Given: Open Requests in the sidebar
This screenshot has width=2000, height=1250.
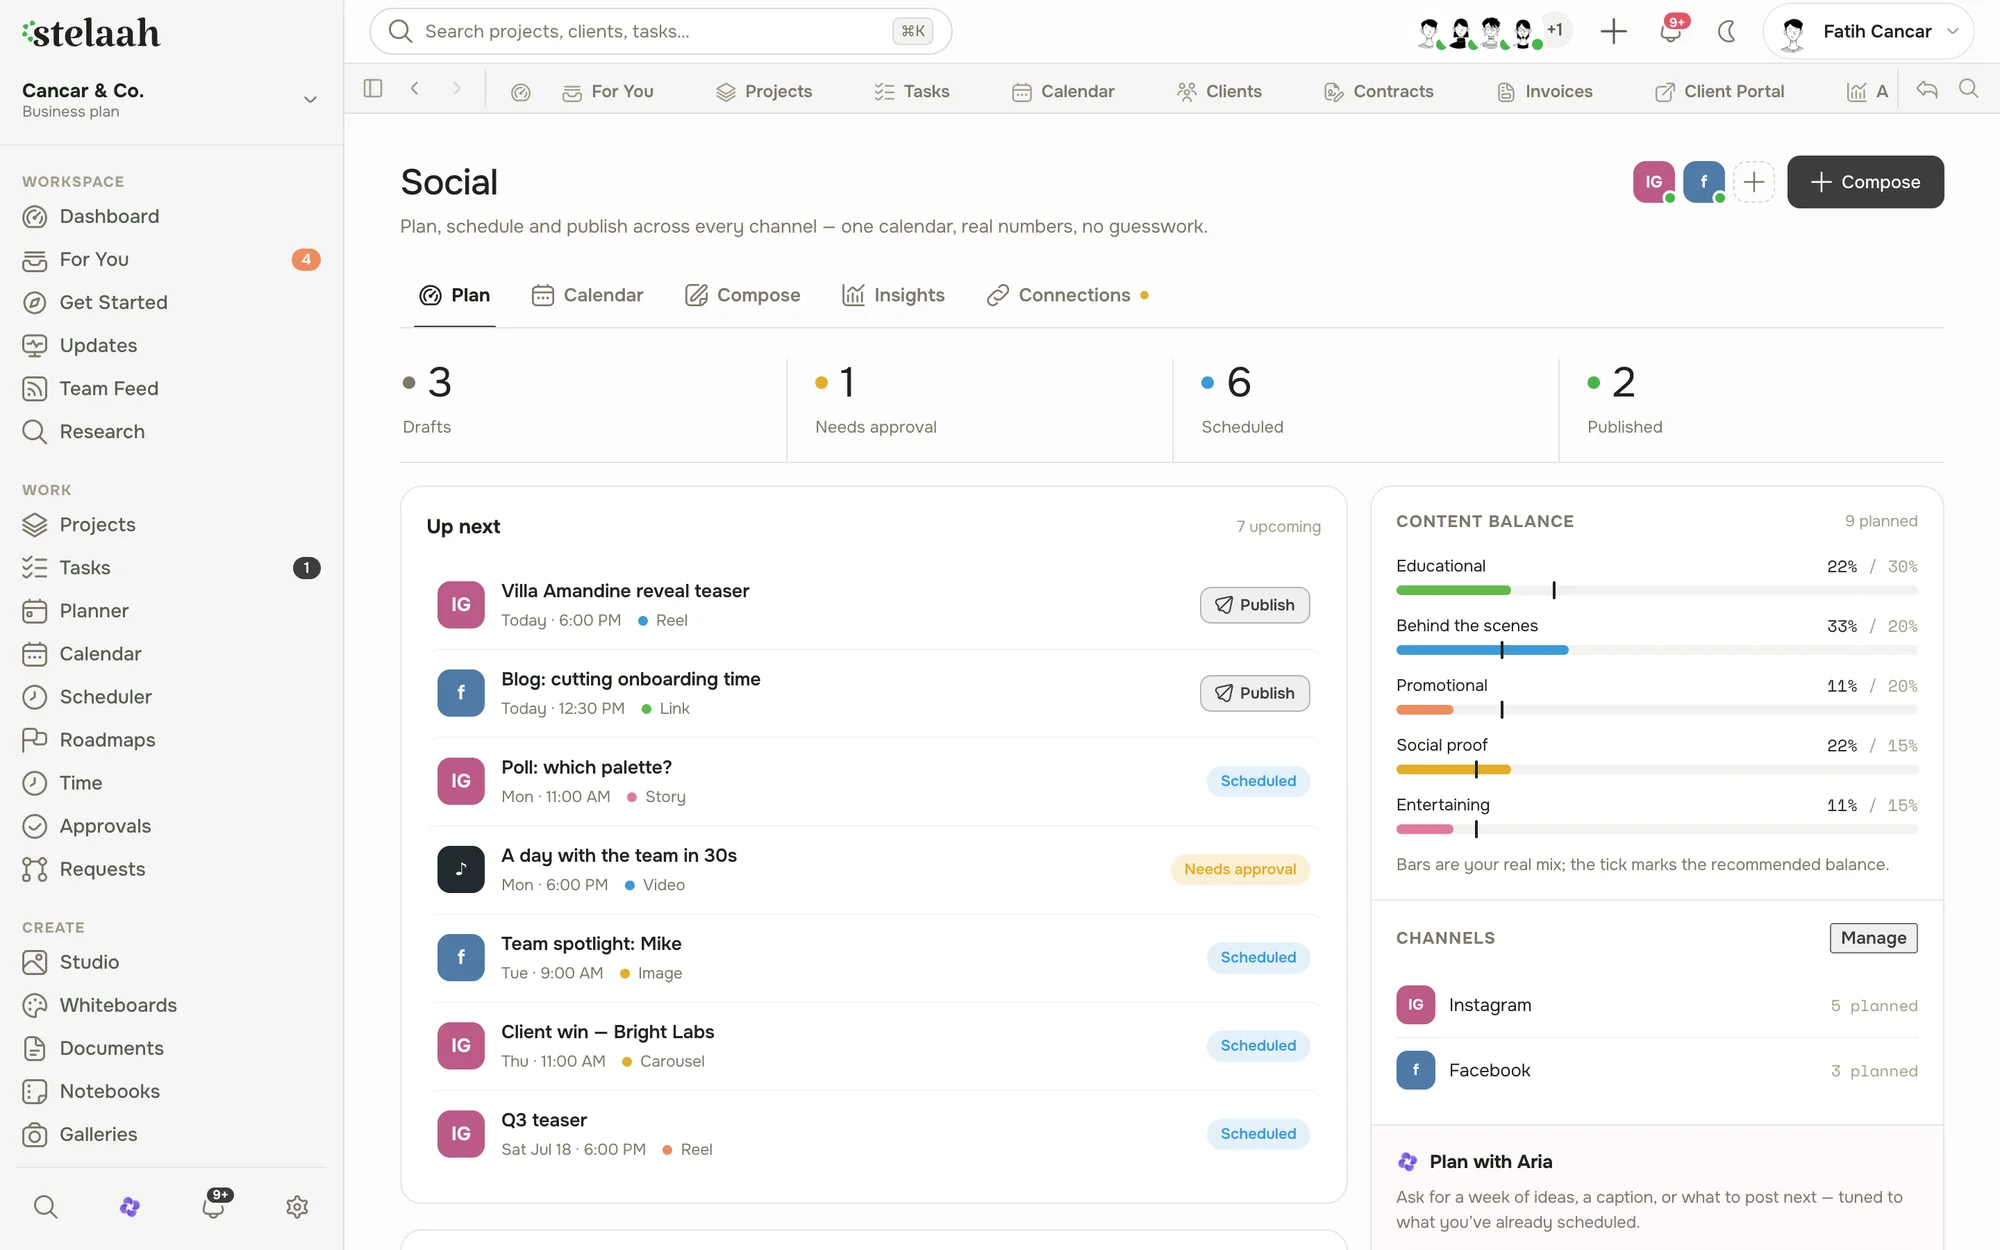Looking at the screenshot, I should [171, 868].
